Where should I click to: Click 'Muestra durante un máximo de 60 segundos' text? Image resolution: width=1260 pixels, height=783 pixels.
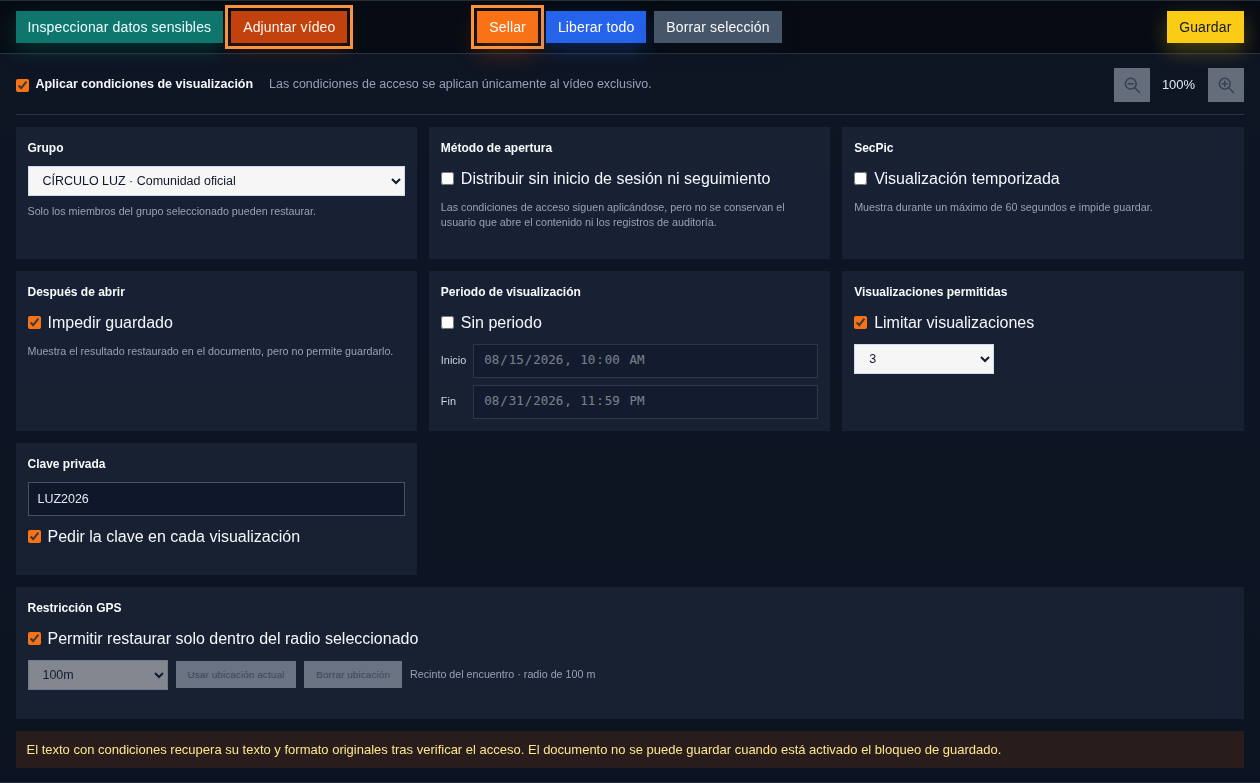pyautogui.click(x=1003, y=207)
